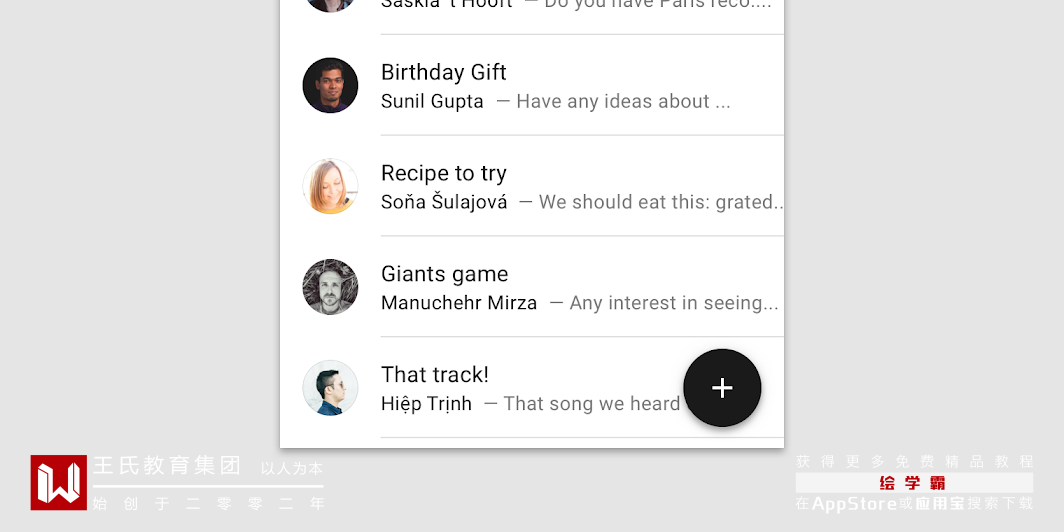Open the Recipe to try message
The height and width of the screenshot is (532, 1064).
click(444, 173)
